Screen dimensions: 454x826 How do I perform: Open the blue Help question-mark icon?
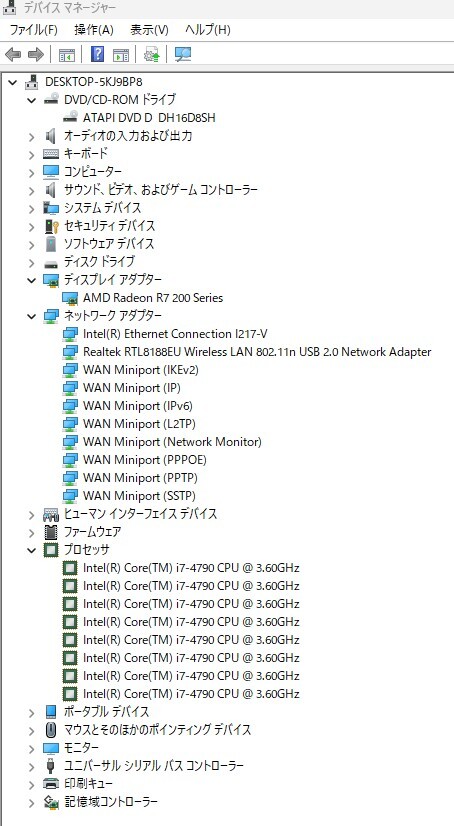point(97,54)
